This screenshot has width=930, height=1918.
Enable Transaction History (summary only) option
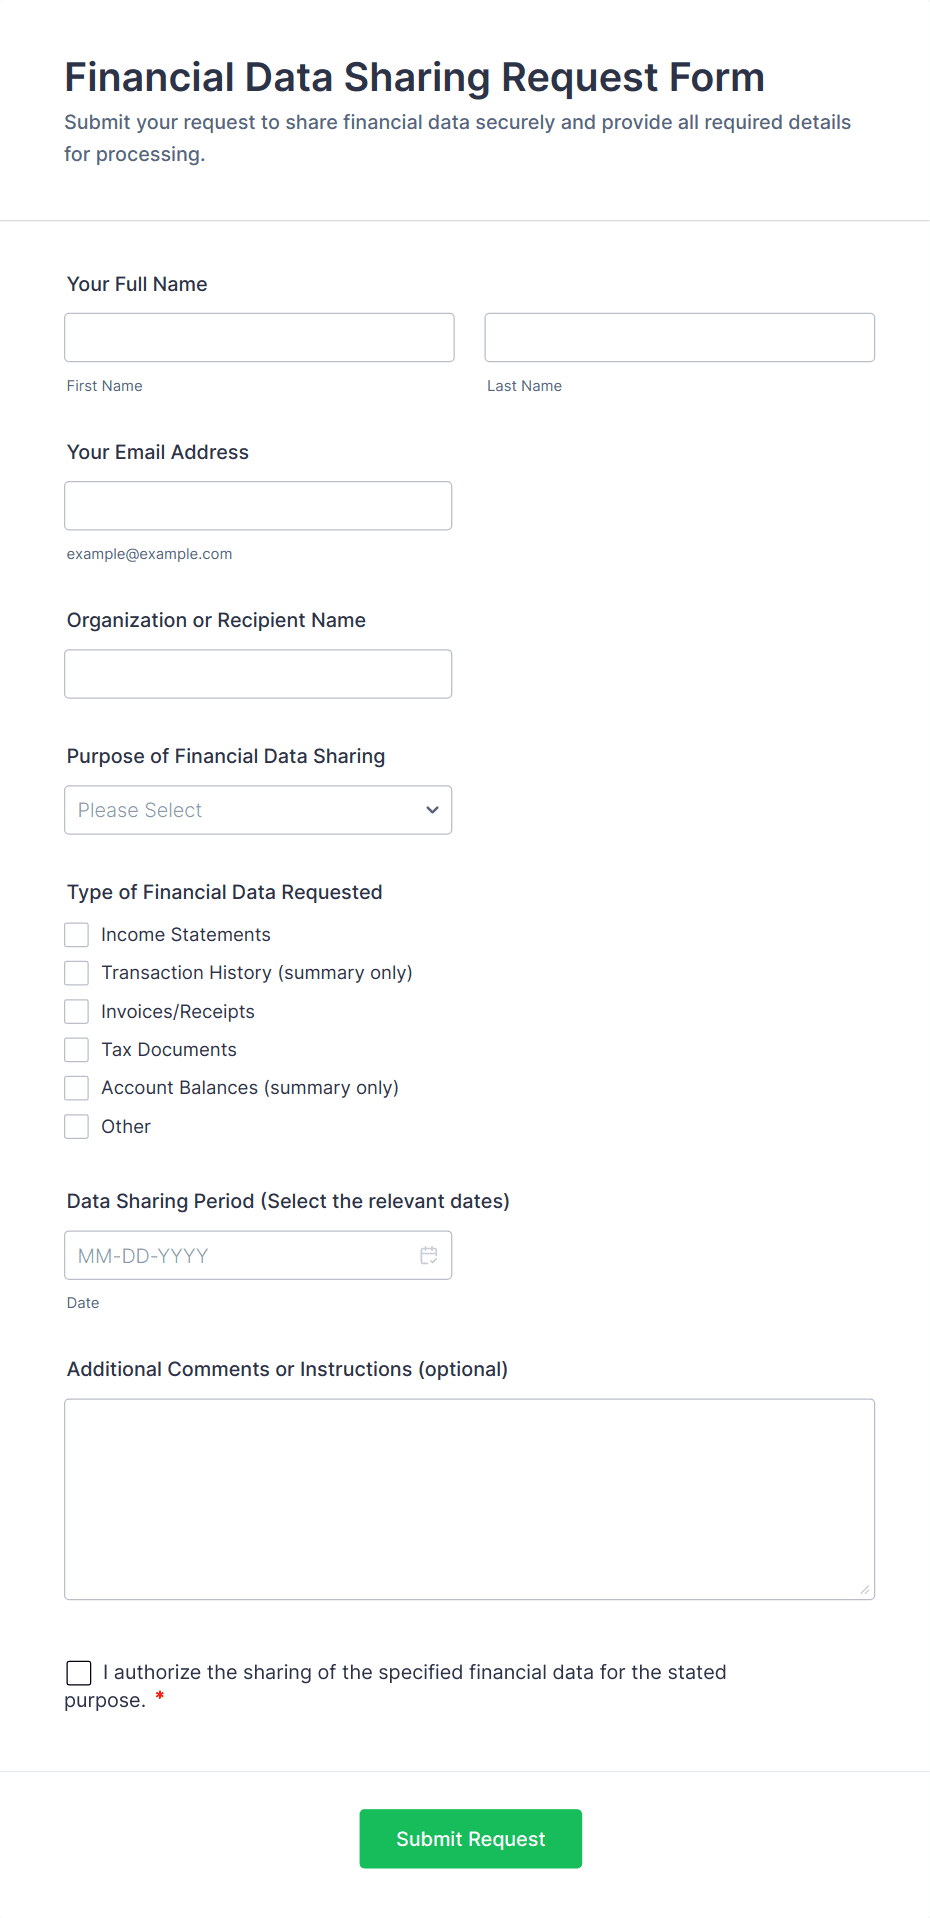point(76,972)
